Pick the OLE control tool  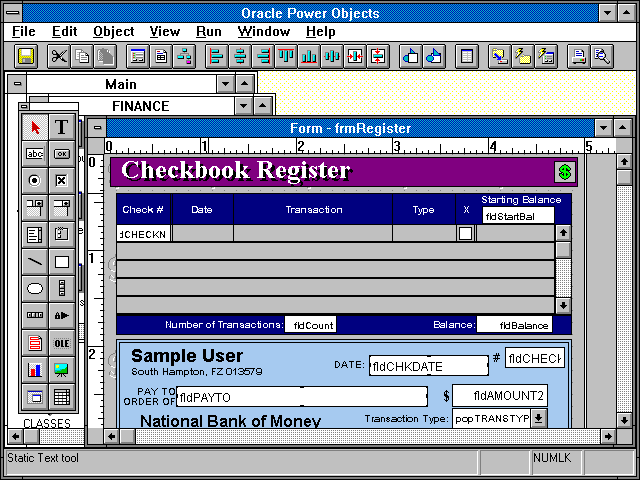pos(61,343)
